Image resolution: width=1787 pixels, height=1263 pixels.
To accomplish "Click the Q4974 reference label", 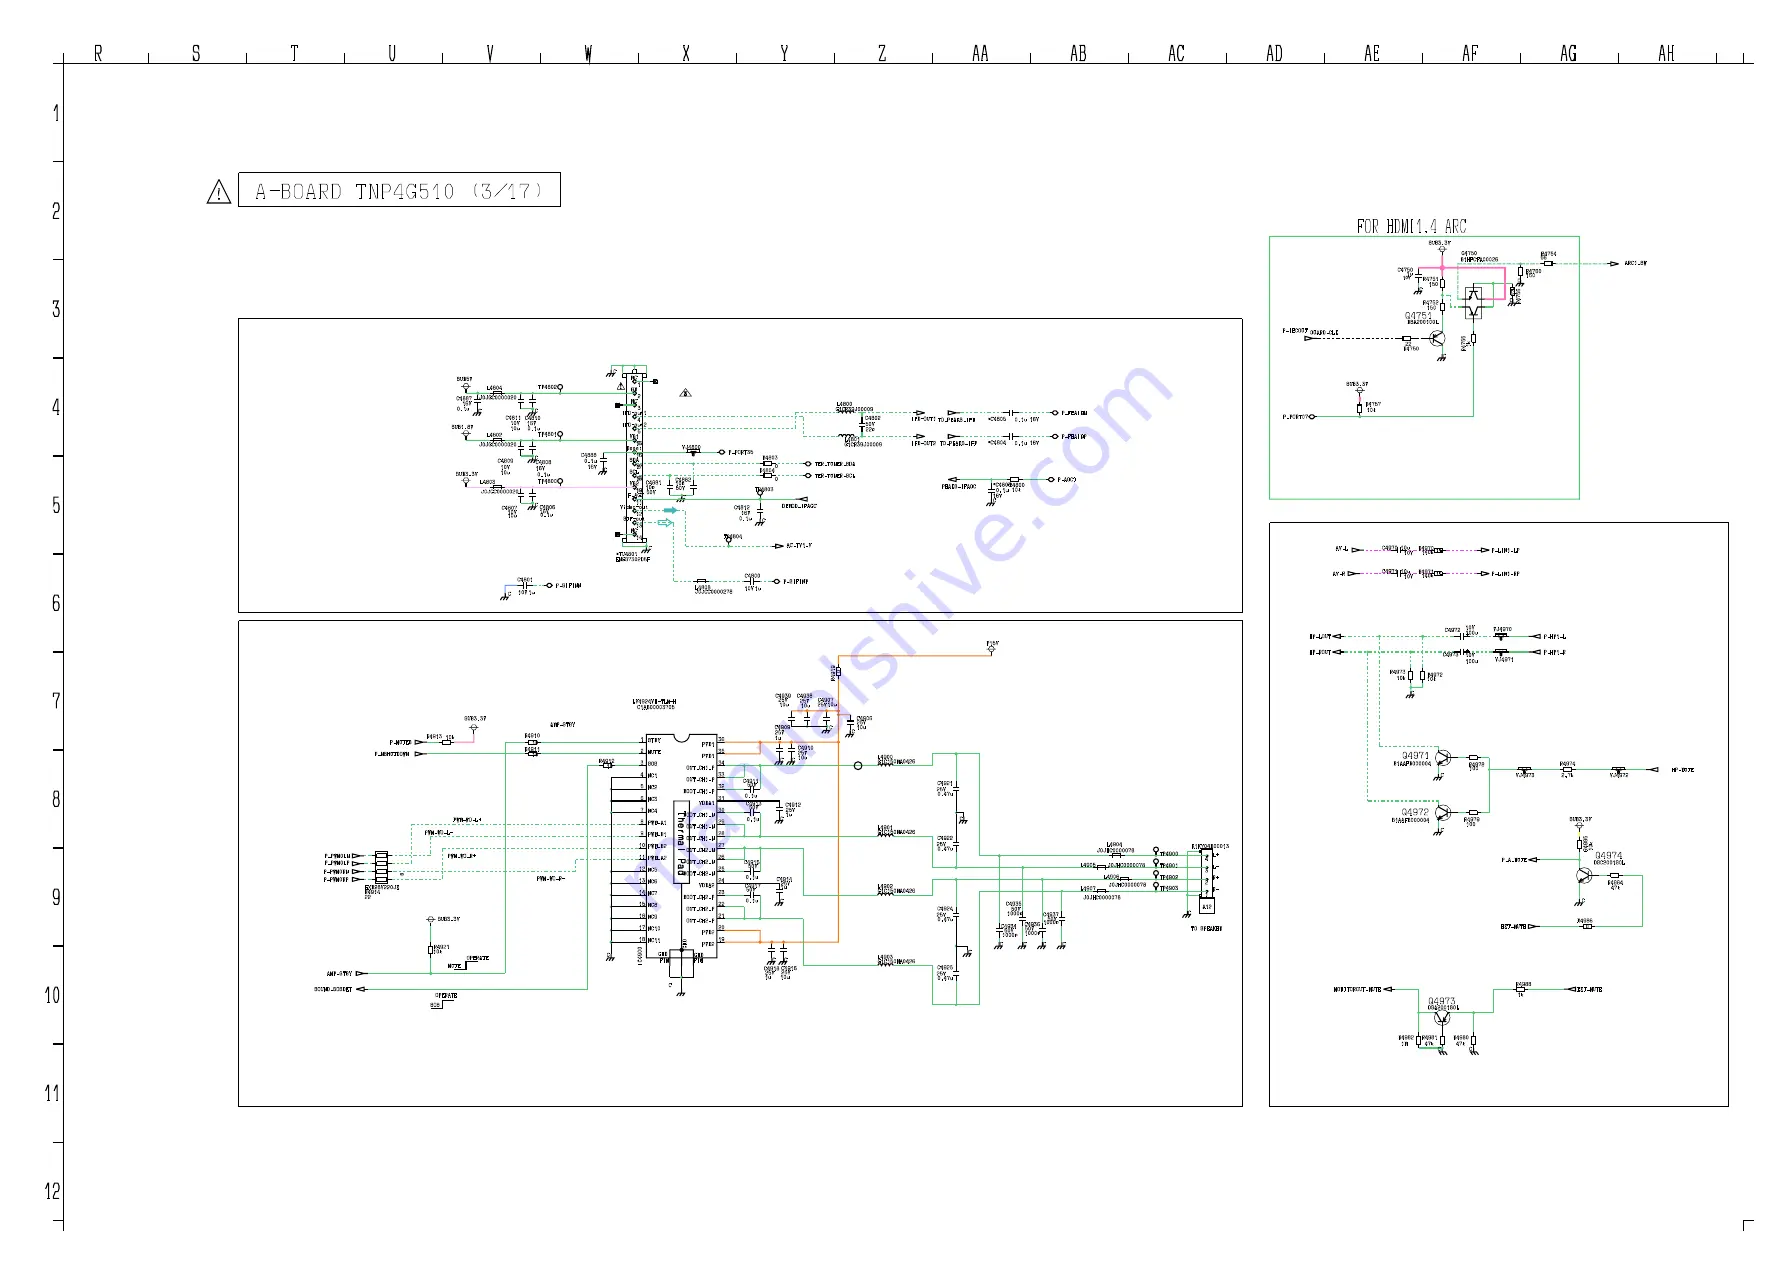I will click(1609, 856).
